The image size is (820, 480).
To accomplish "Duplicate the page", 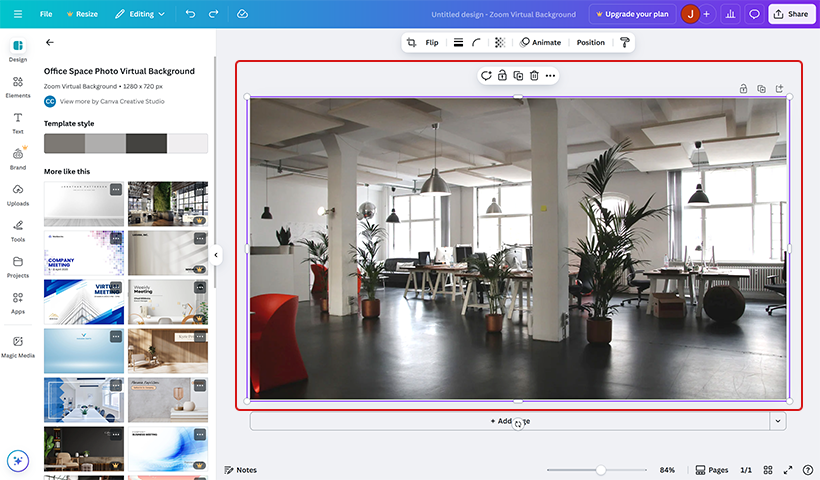I will coord(761,89).
